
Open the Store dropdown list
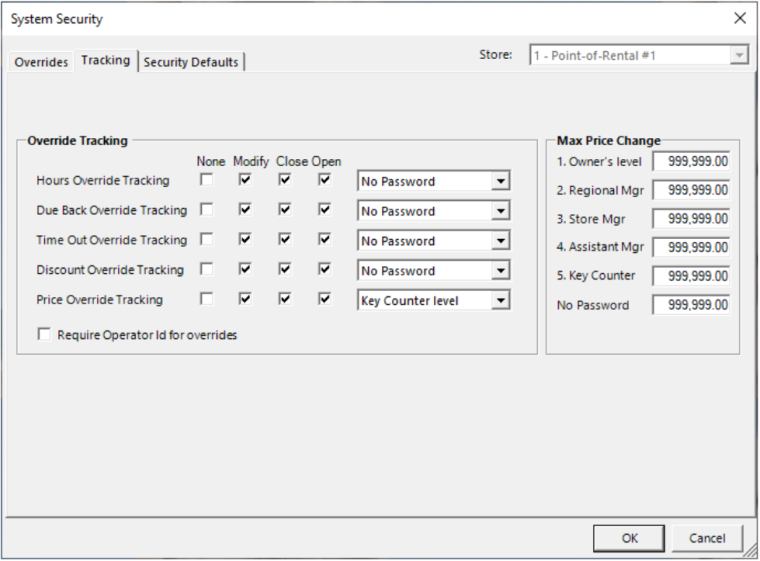click(739, 55)
